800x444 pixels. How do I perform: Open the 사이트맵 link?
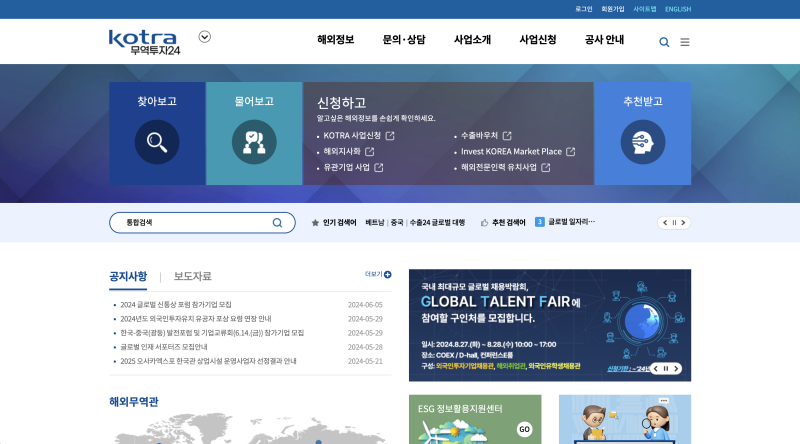(644, 9)
